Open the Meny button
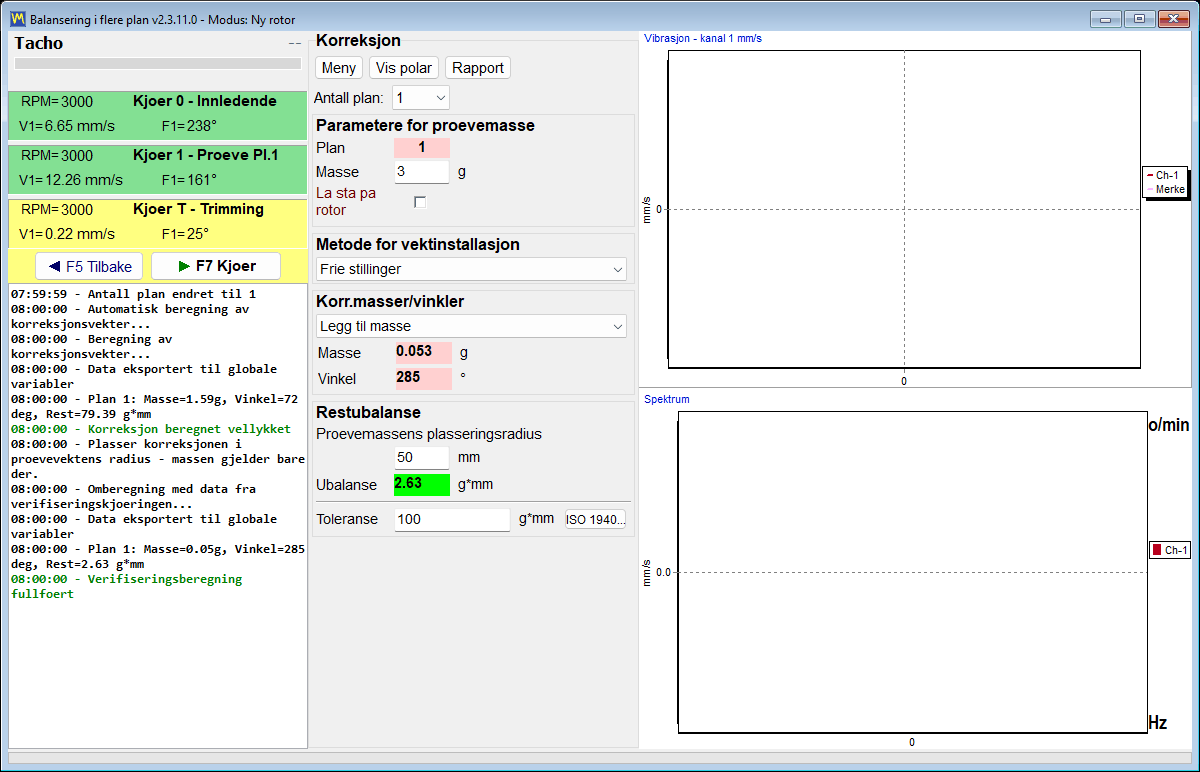 click(339, 68)
